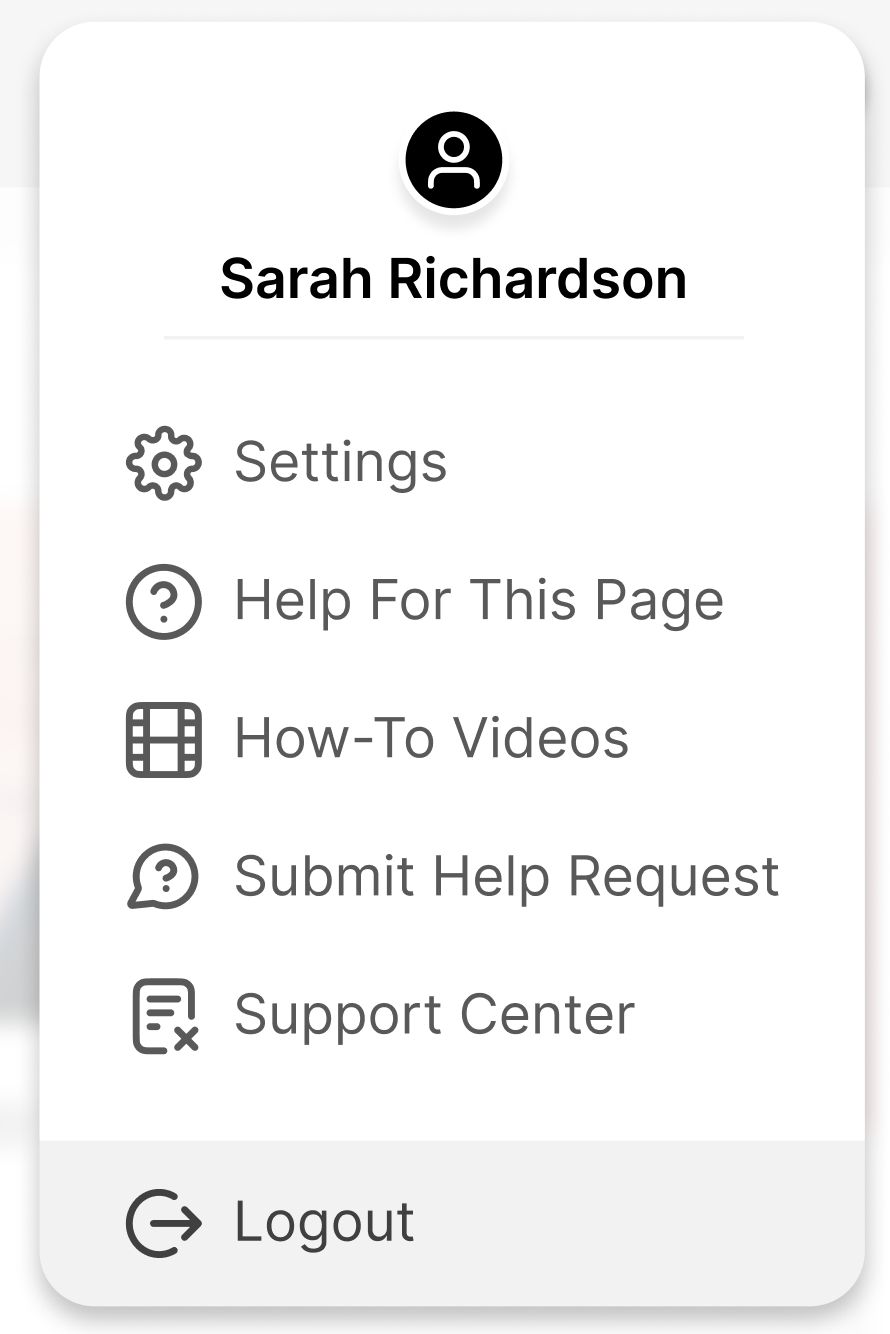
Task: Click the user profile avatar icon
Action: coord(454,160)
